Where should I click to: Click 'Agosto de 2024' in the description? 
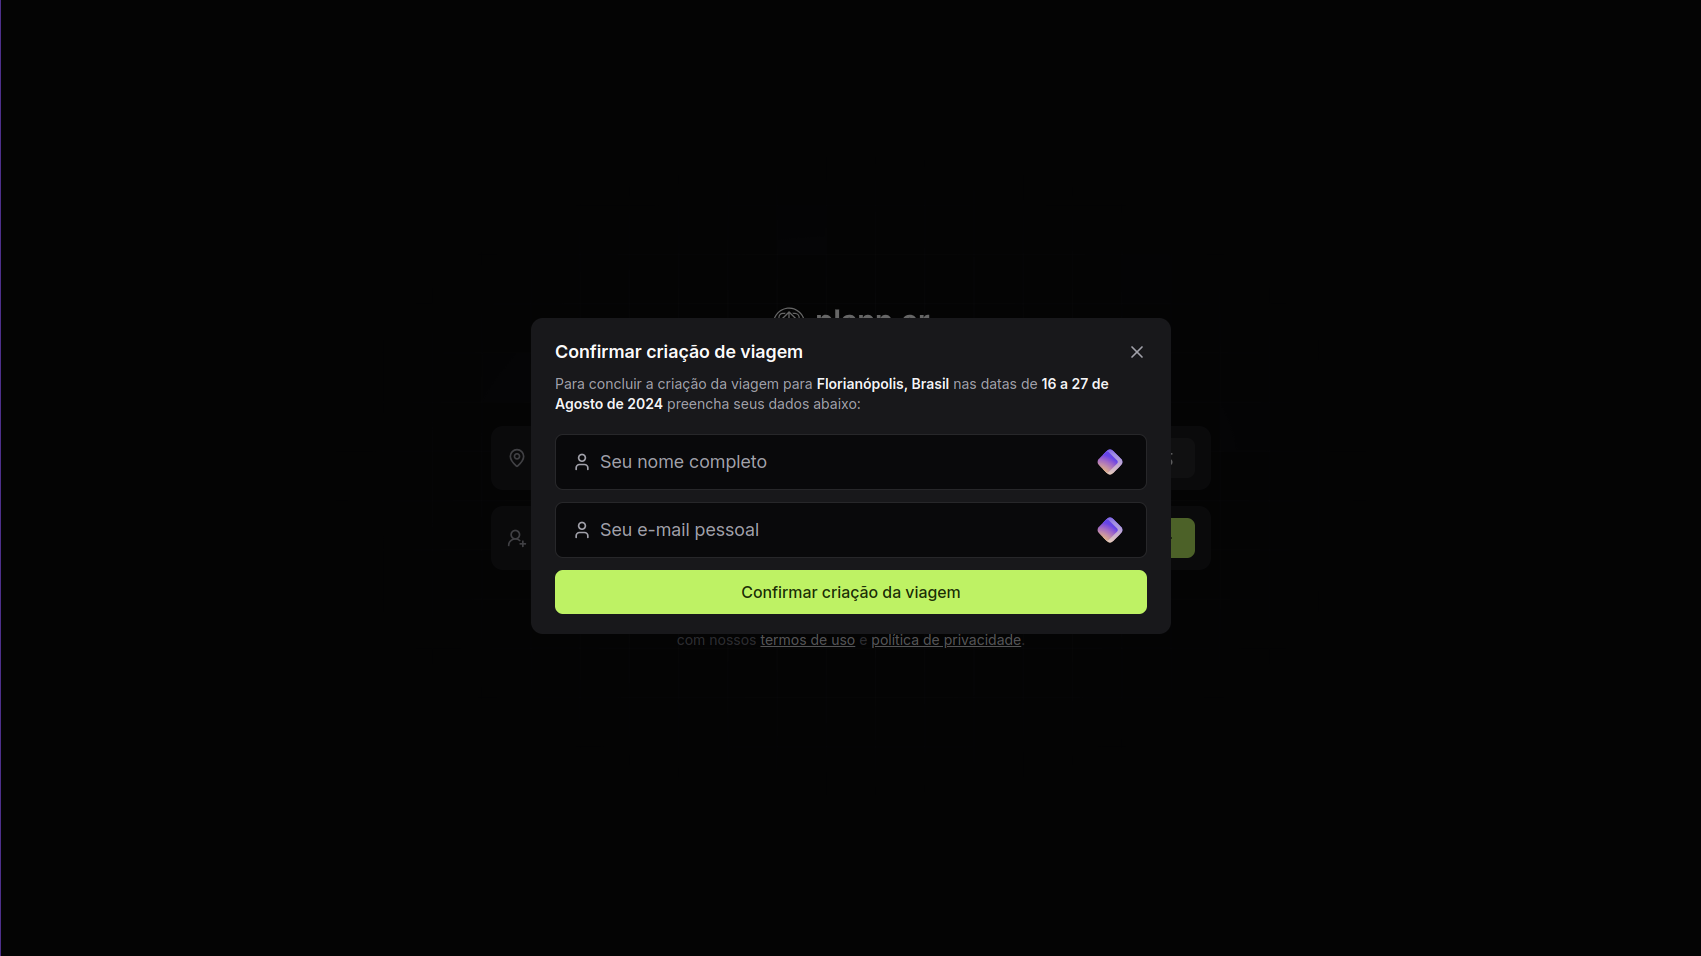point(609,404)
